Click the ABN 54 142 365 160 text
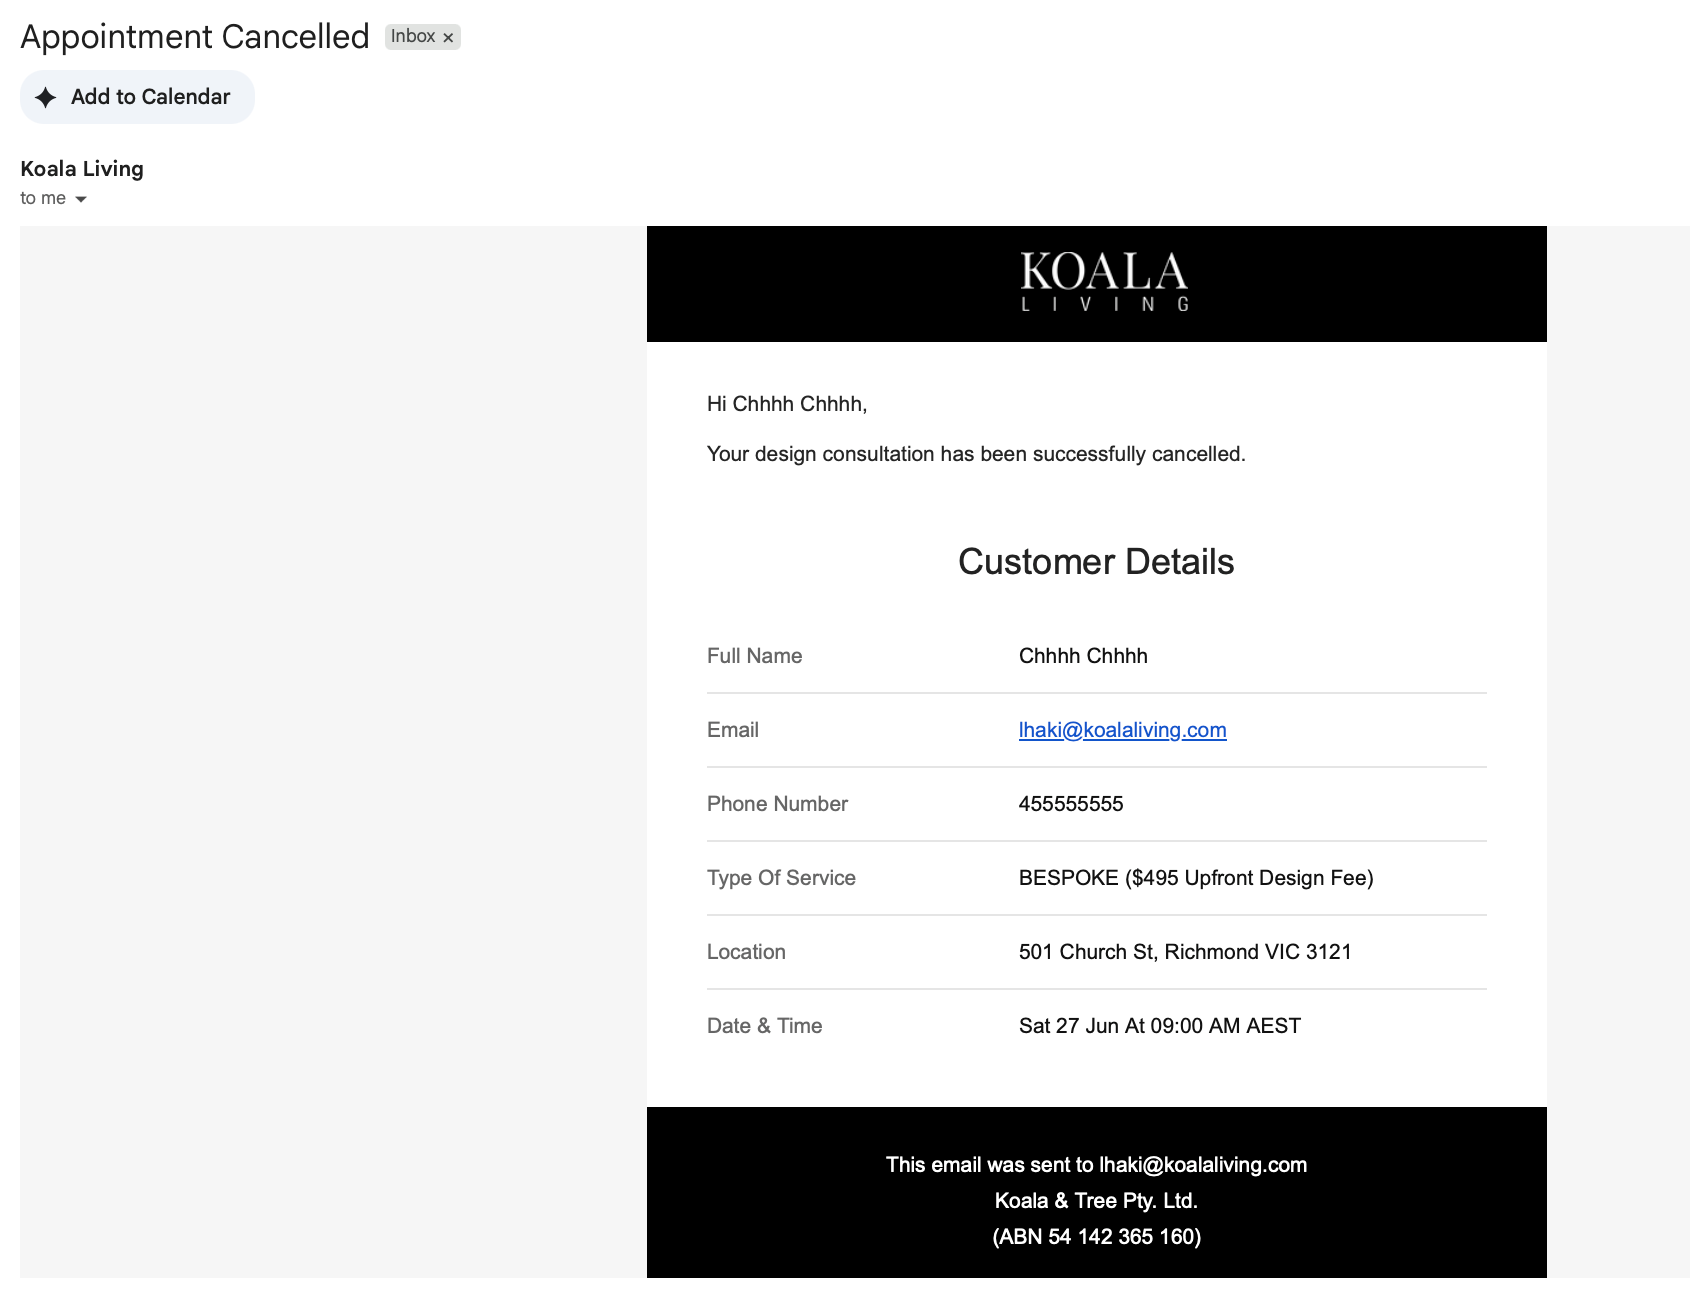The image size is (1690, 1308). pos(1096,1237)
